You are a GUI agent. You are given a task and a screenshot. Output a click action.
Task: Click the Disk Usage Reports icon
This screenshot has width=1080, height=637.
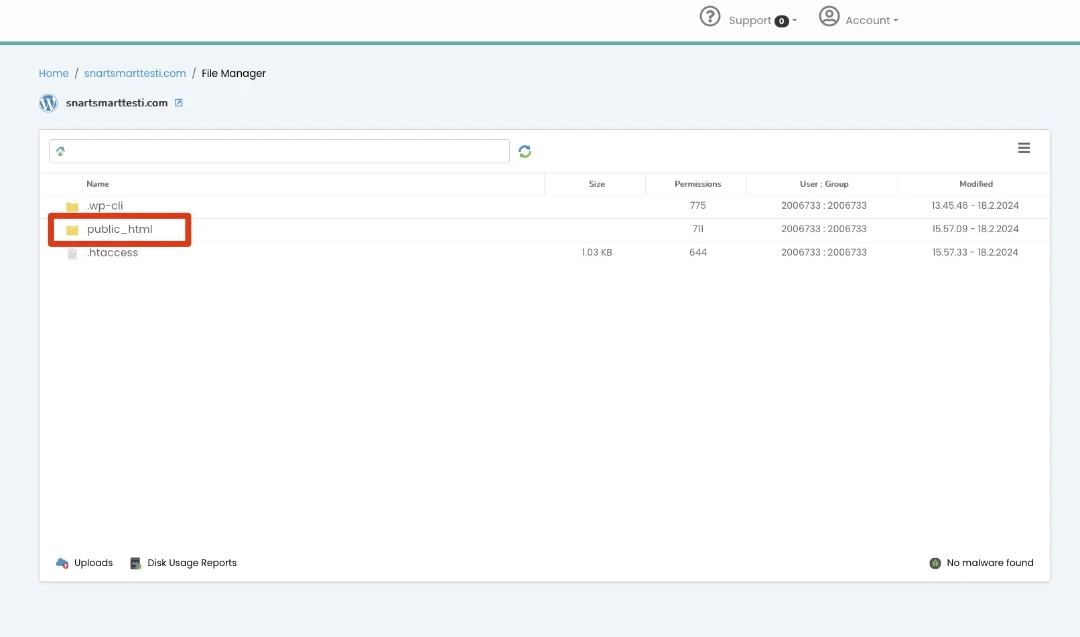click(136, 563)
